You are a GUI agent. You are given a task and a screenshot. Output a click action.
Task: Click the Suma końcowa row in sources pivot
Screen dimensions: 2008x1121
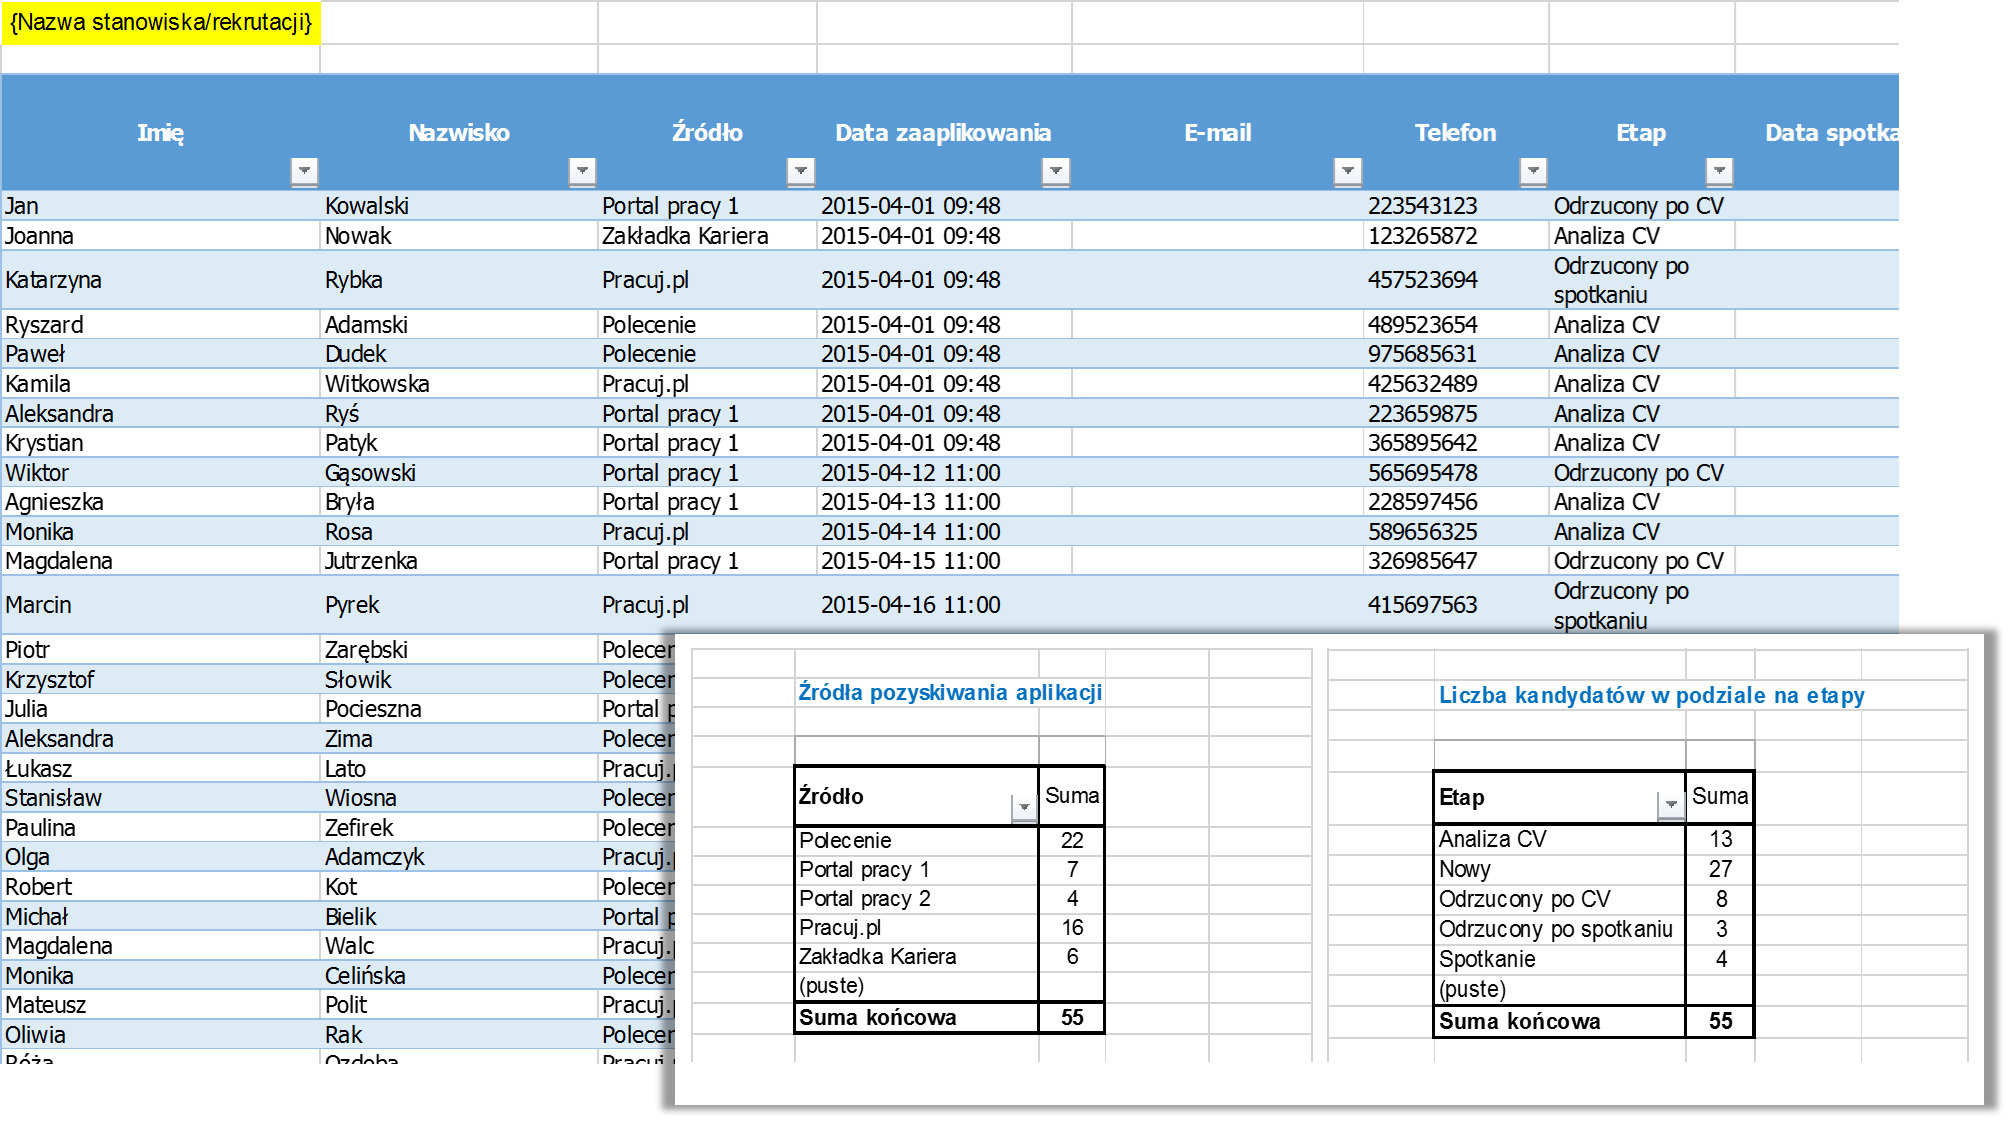coord(949,1017)
